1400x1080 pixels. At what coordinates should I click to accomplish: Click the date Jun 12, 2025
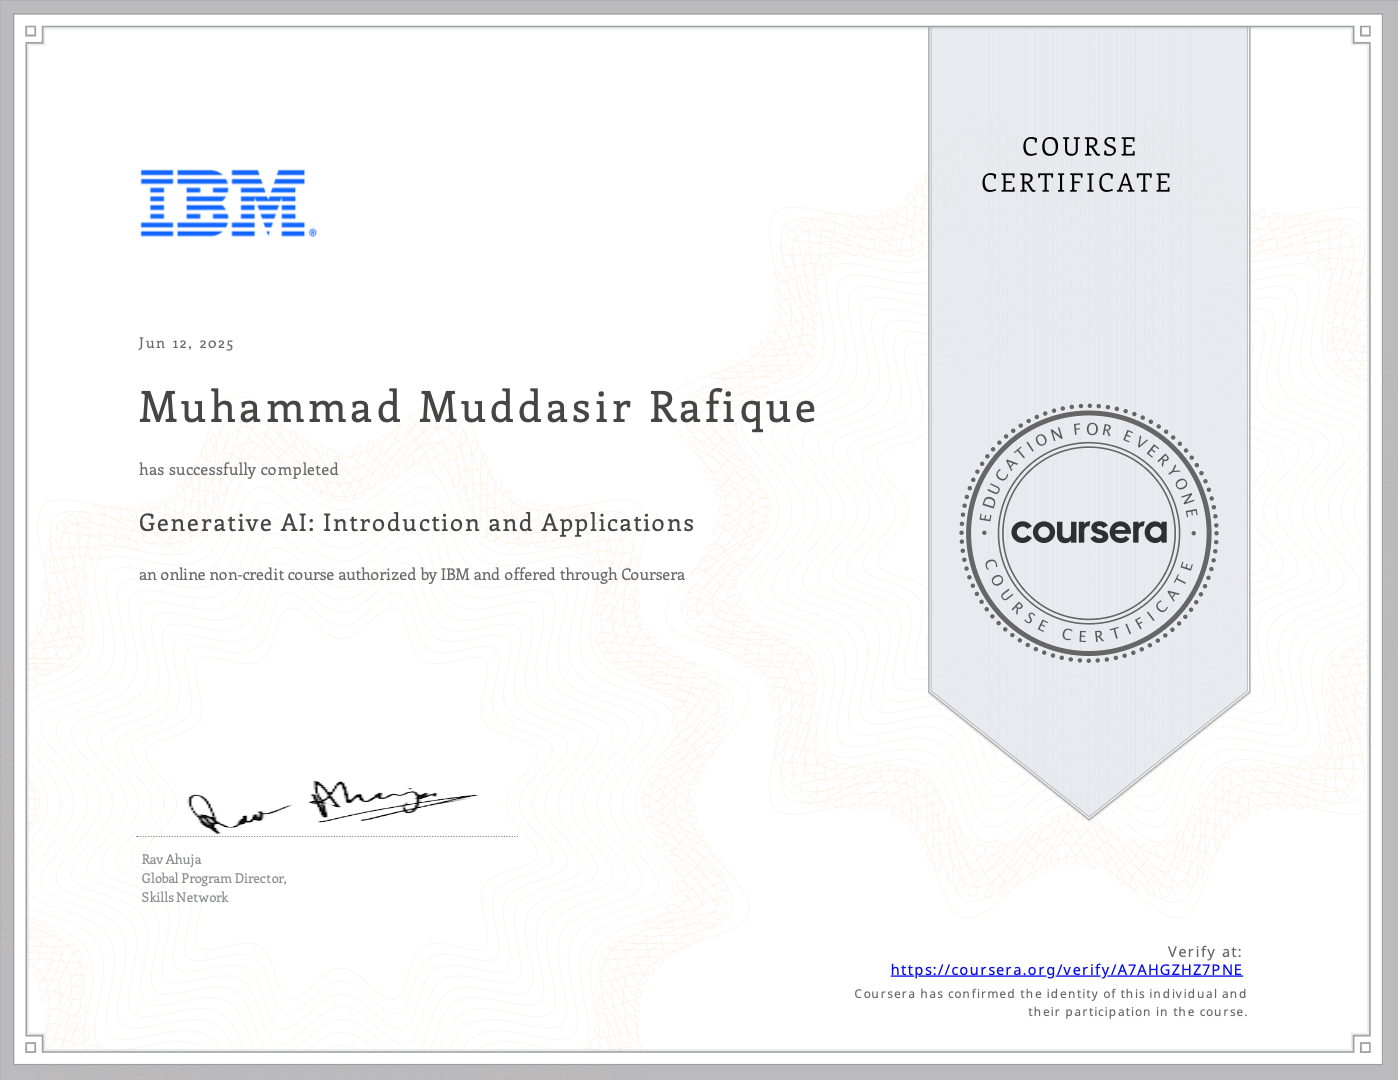click(186, 343)
